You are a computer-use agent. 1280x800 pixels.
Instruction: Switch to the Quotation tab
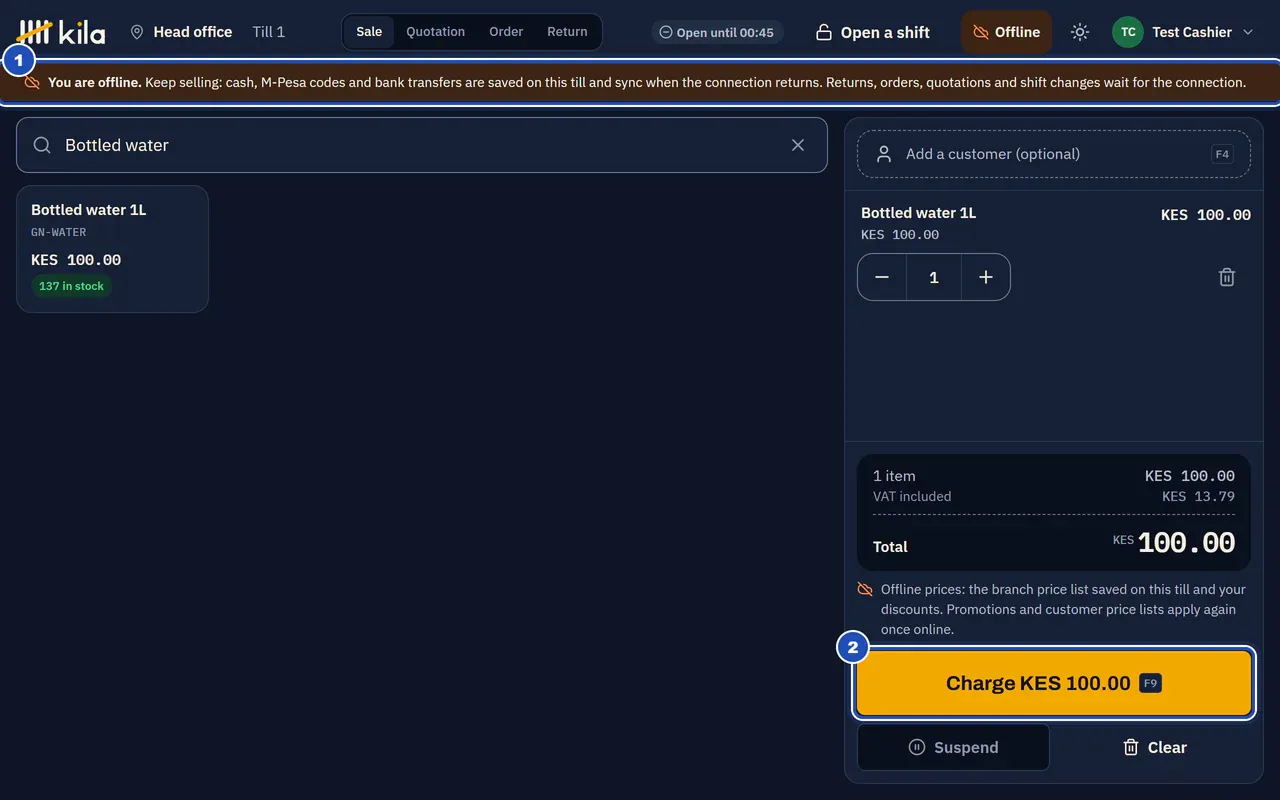[x=435, y=32]
